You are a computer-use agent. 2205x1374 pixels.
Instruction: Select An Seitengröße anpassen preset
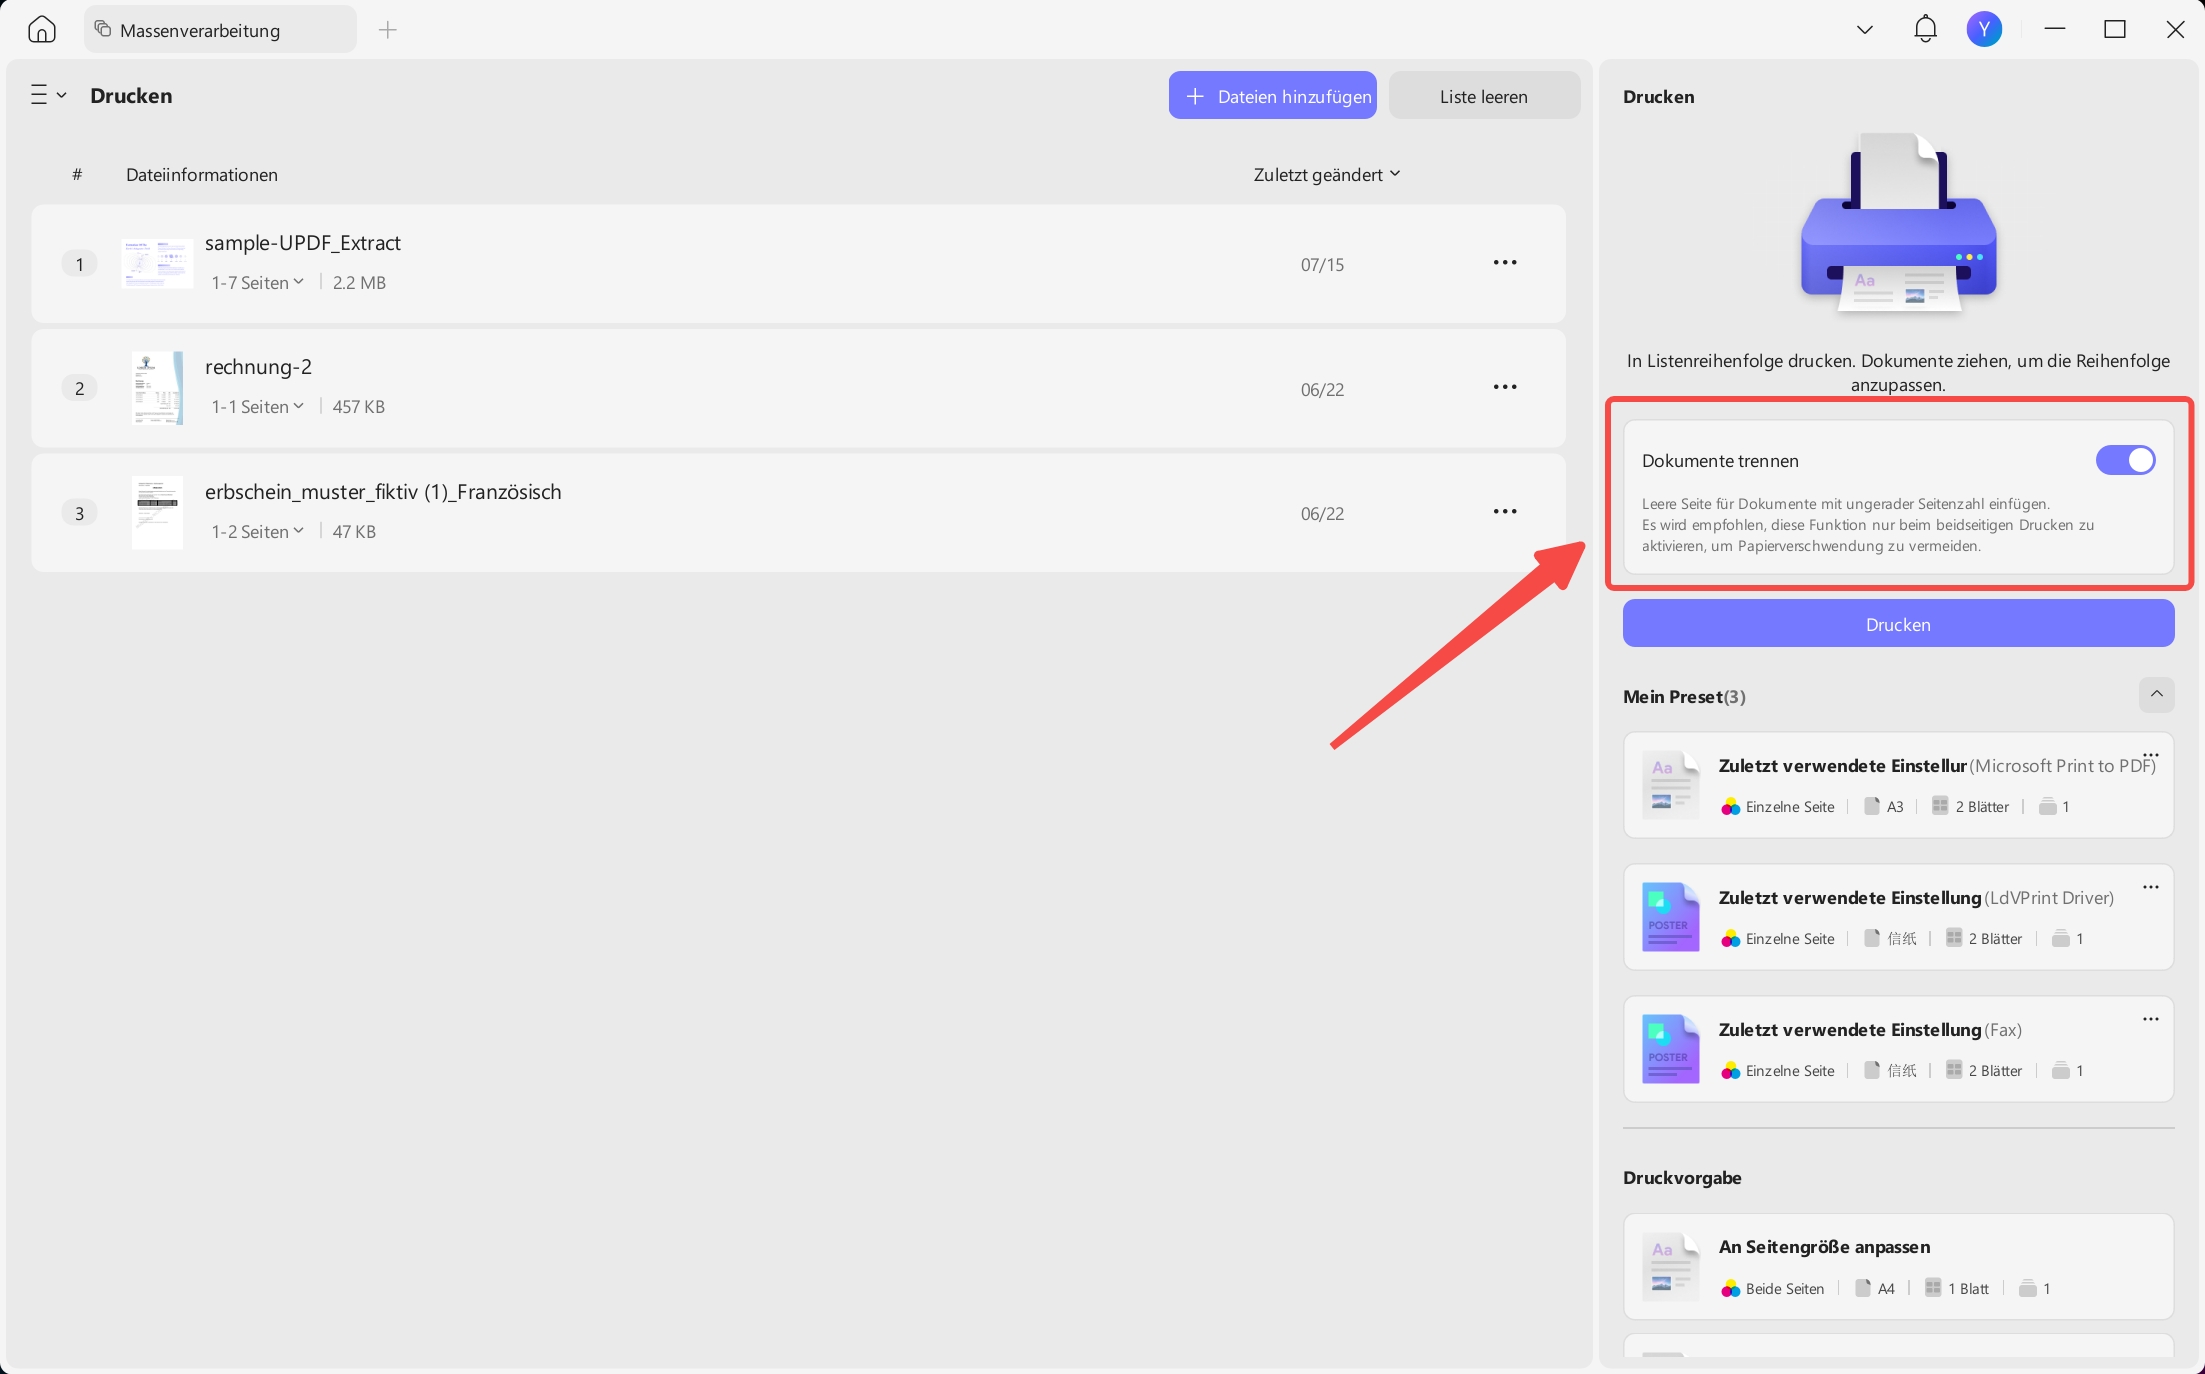click(x=1898, y=1267)
